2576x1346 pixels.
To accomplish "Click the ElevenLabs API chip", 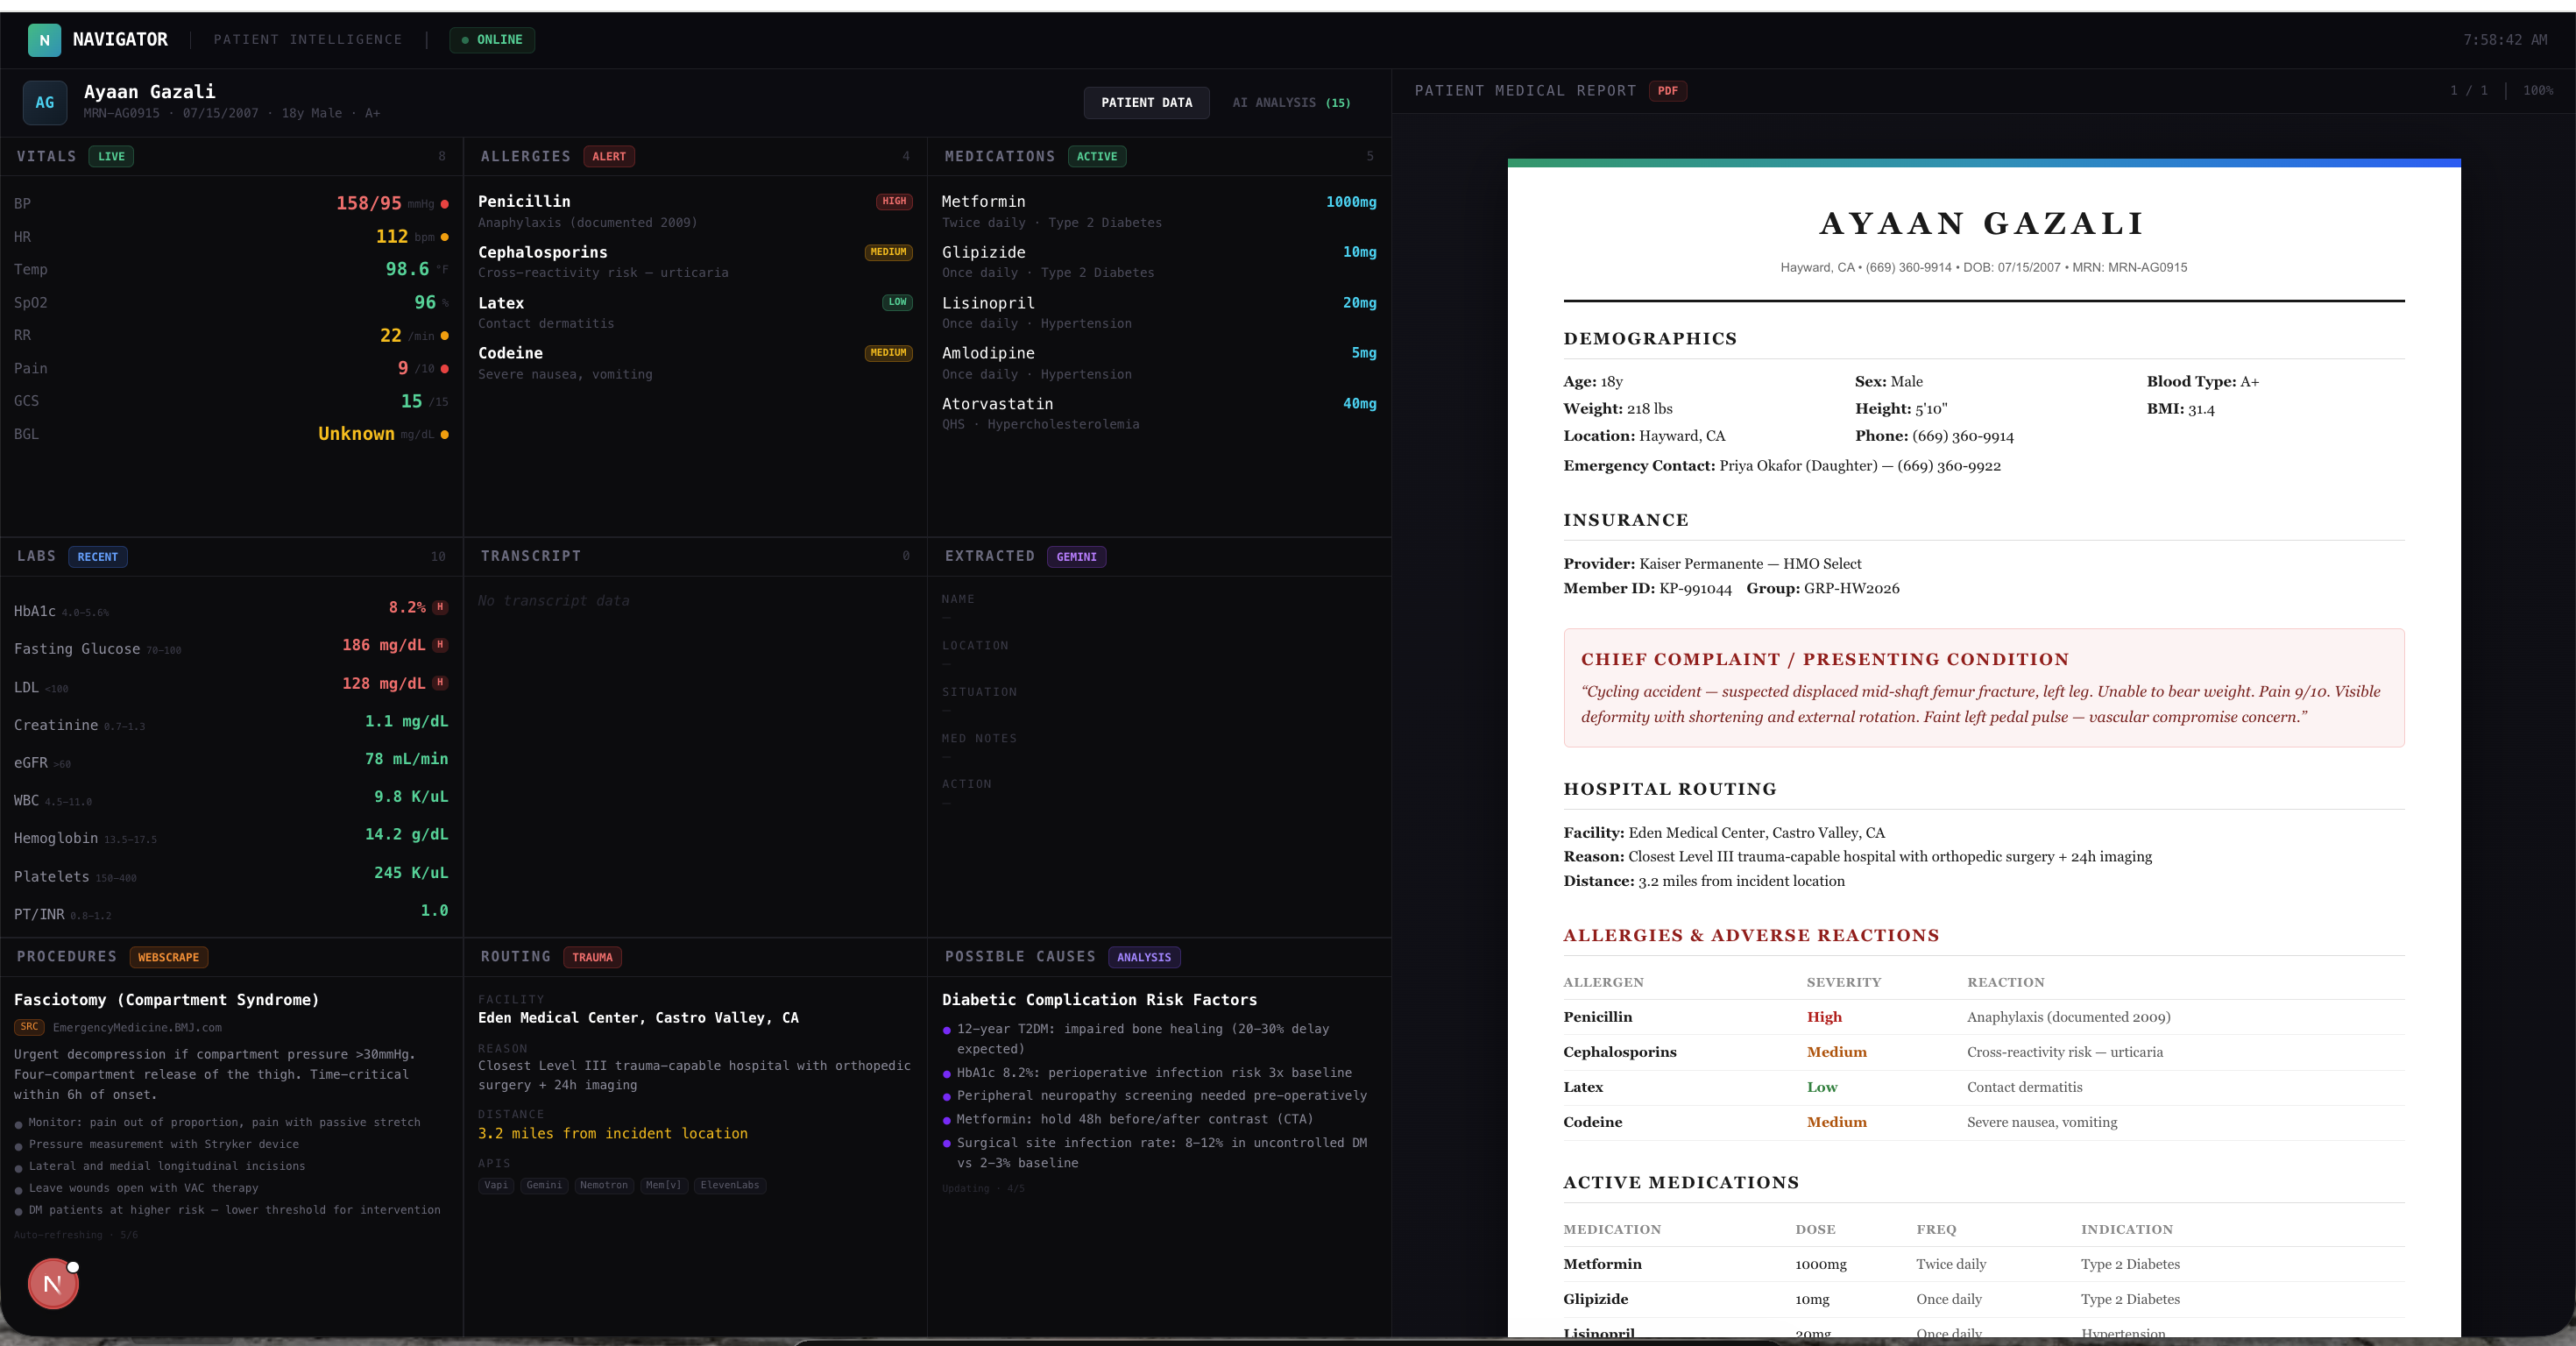I will coord(729,1185).
